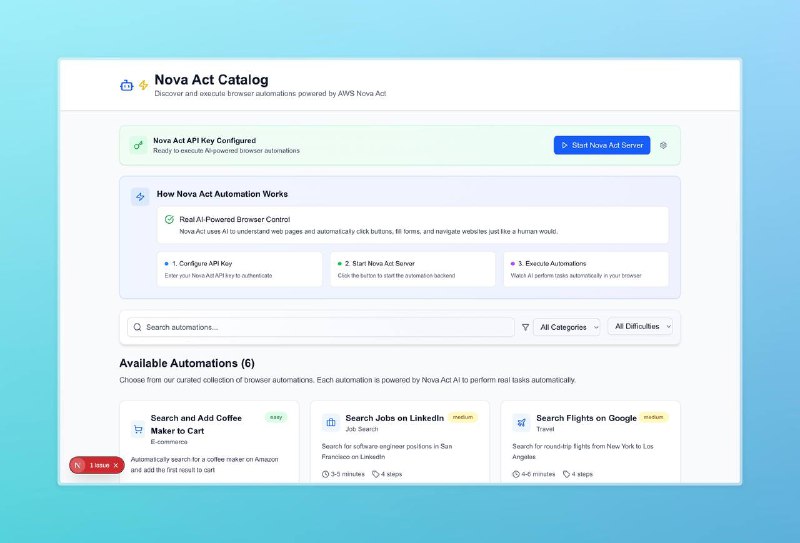The image size is (800, 543).
Task: Open the All Categories dropdown
Action: click(567, 327)
